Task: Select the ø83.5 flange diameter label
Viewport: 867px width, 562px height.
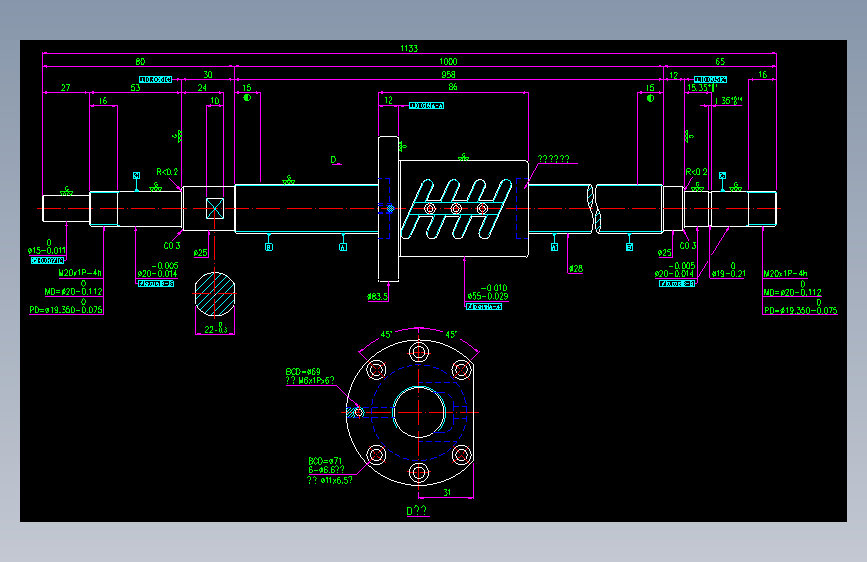Action: pyautogui.click(x=378, y=296)
